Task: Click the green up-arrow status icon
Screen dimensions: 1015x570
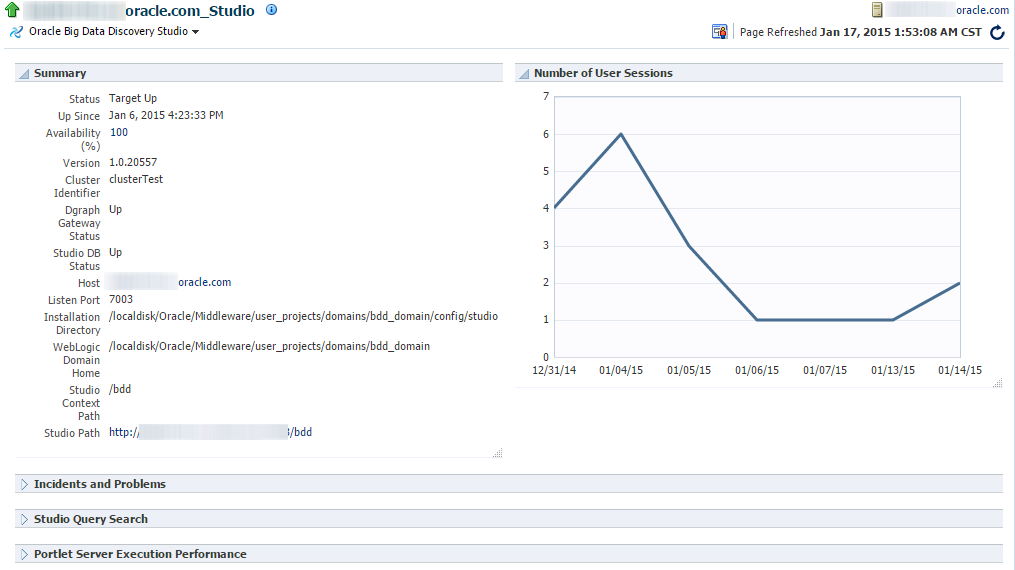Action: 12,10
